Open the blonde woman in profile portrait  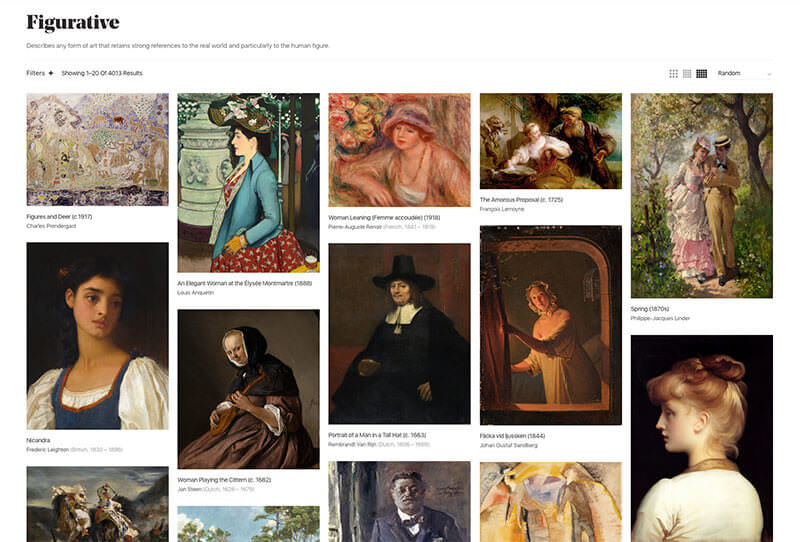(x=702, y=438)
